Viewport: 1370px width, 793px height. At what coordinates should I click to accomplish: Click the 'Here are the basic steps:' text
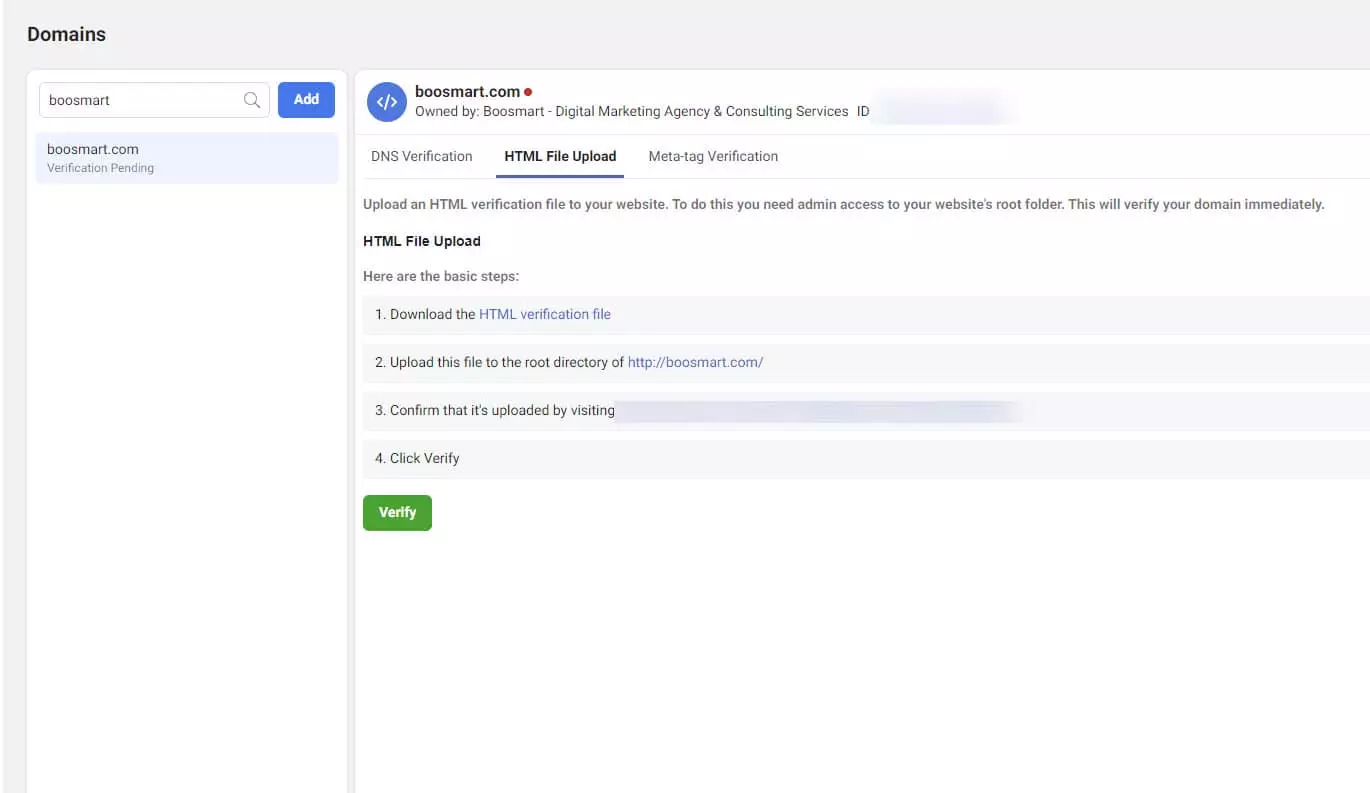pos(441,276)
